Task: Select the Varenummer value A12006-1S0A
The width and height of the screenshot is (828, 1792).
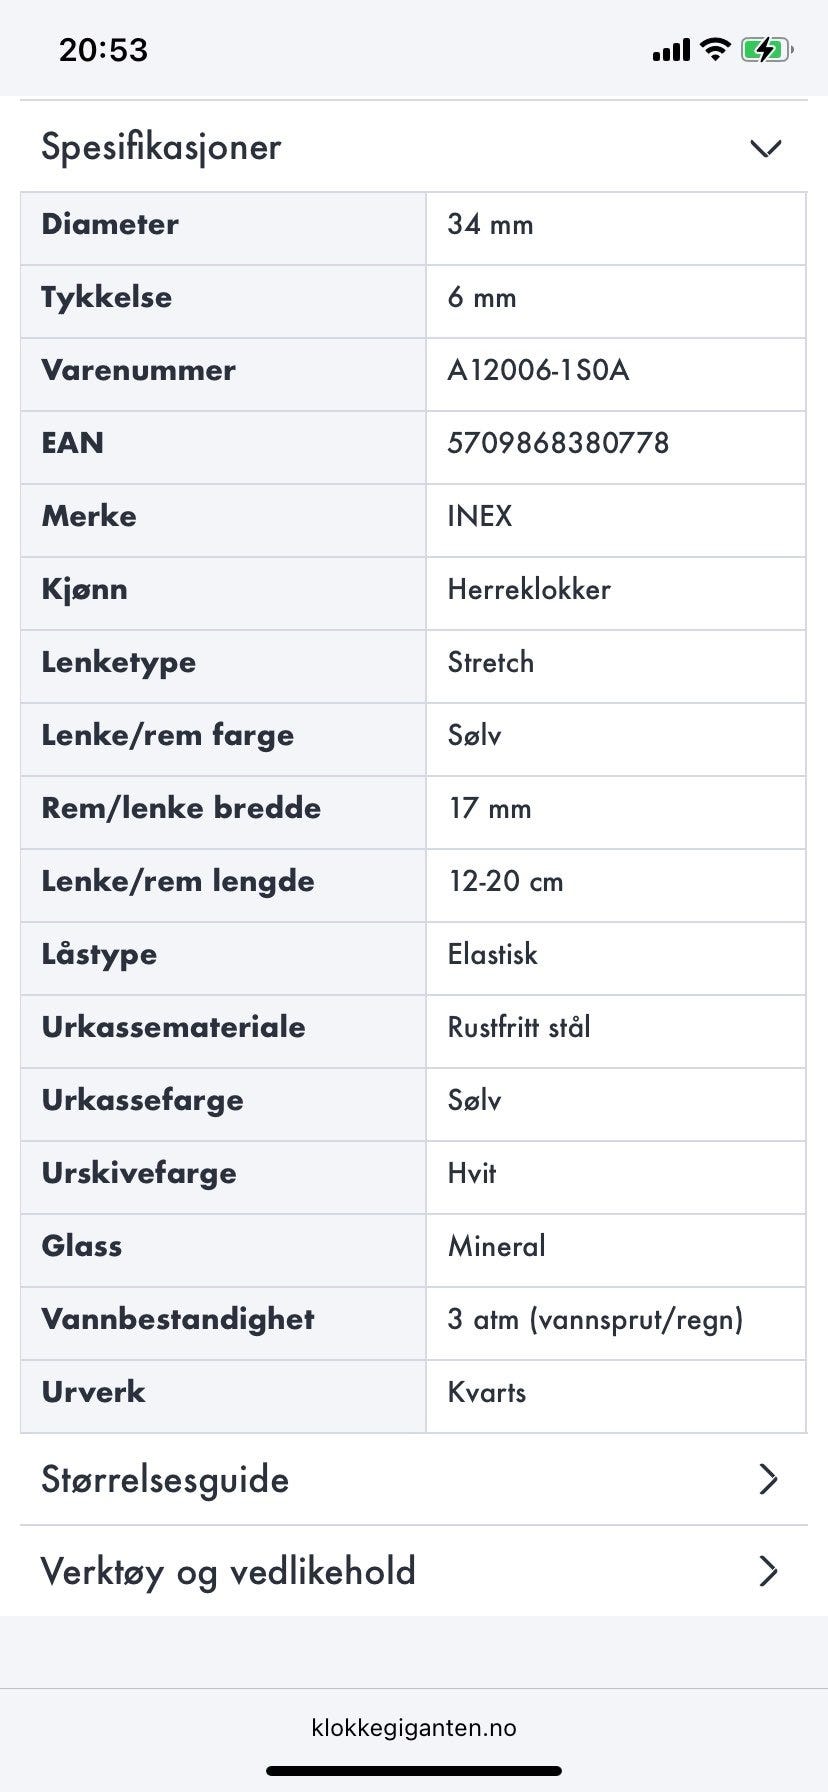Action: [x=538, y=370]
